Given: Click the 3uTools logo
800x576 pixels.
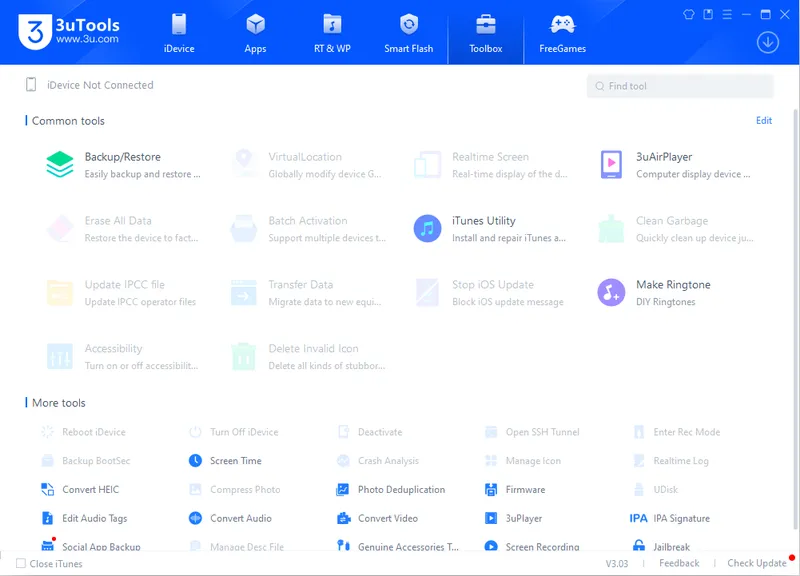Looking at the screenshot, I should click(x=69, y=32).
